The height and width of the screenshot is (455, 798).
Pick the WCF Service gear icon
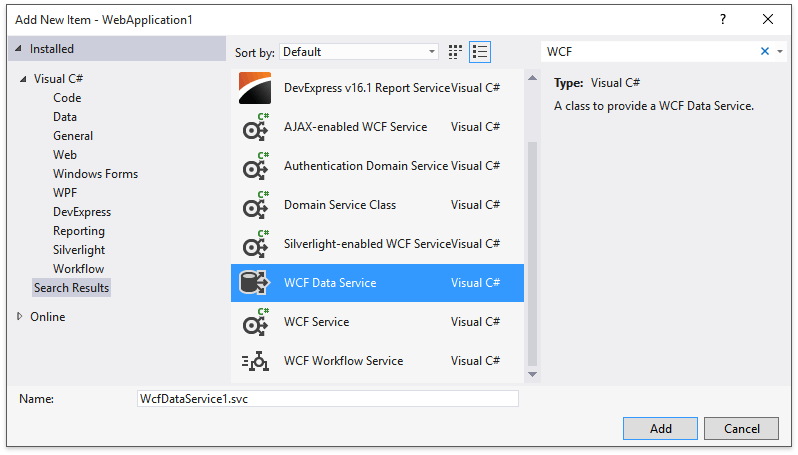point(255,322)
